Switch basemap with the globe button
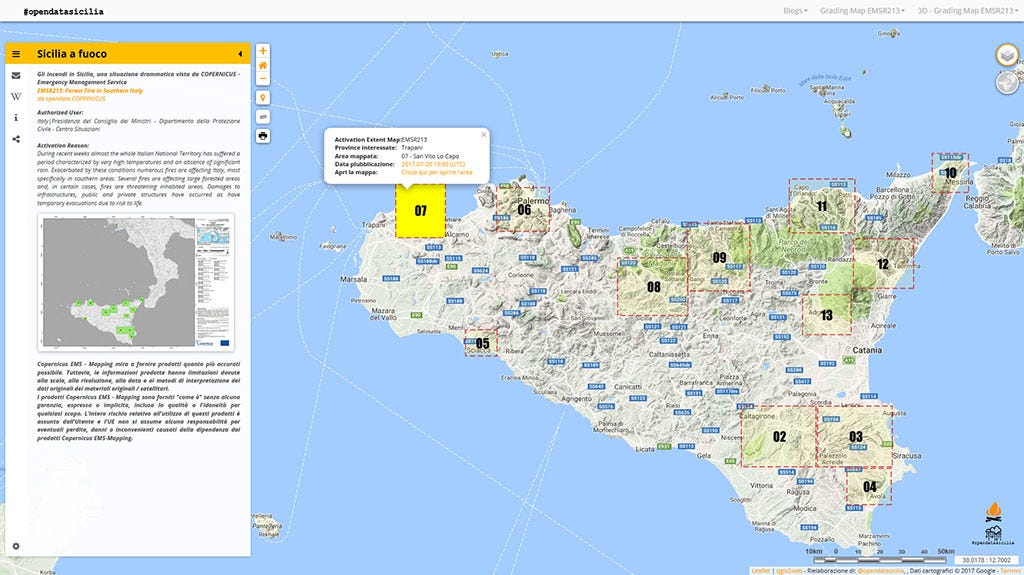 pyautogui.click(x=1007, y=83)
